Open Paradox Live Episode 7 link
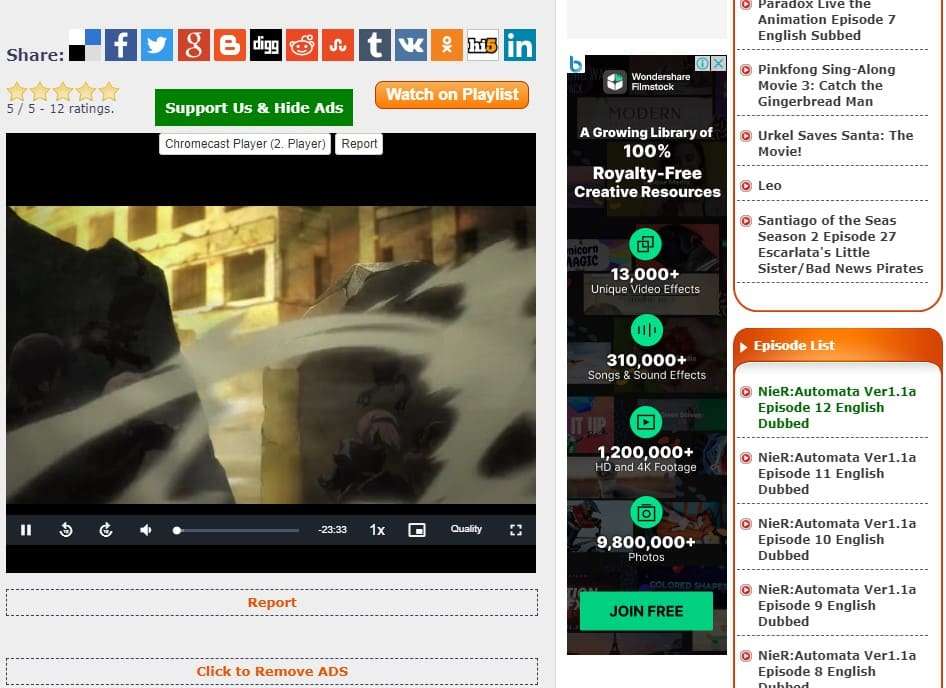Image resolution: width=946 pixels, height=688 pixels. point(827,20)
